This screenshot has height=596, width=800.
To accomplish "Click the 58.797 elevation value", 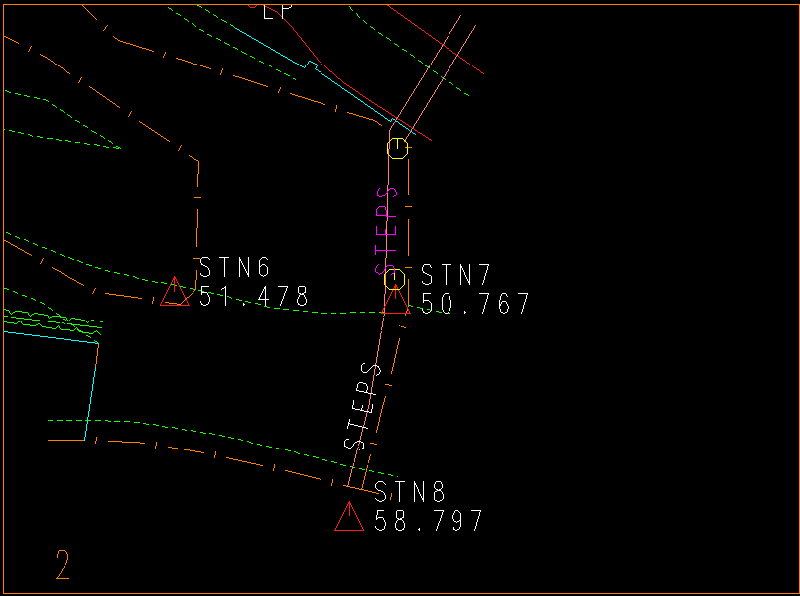I will [x=428, y=521].
